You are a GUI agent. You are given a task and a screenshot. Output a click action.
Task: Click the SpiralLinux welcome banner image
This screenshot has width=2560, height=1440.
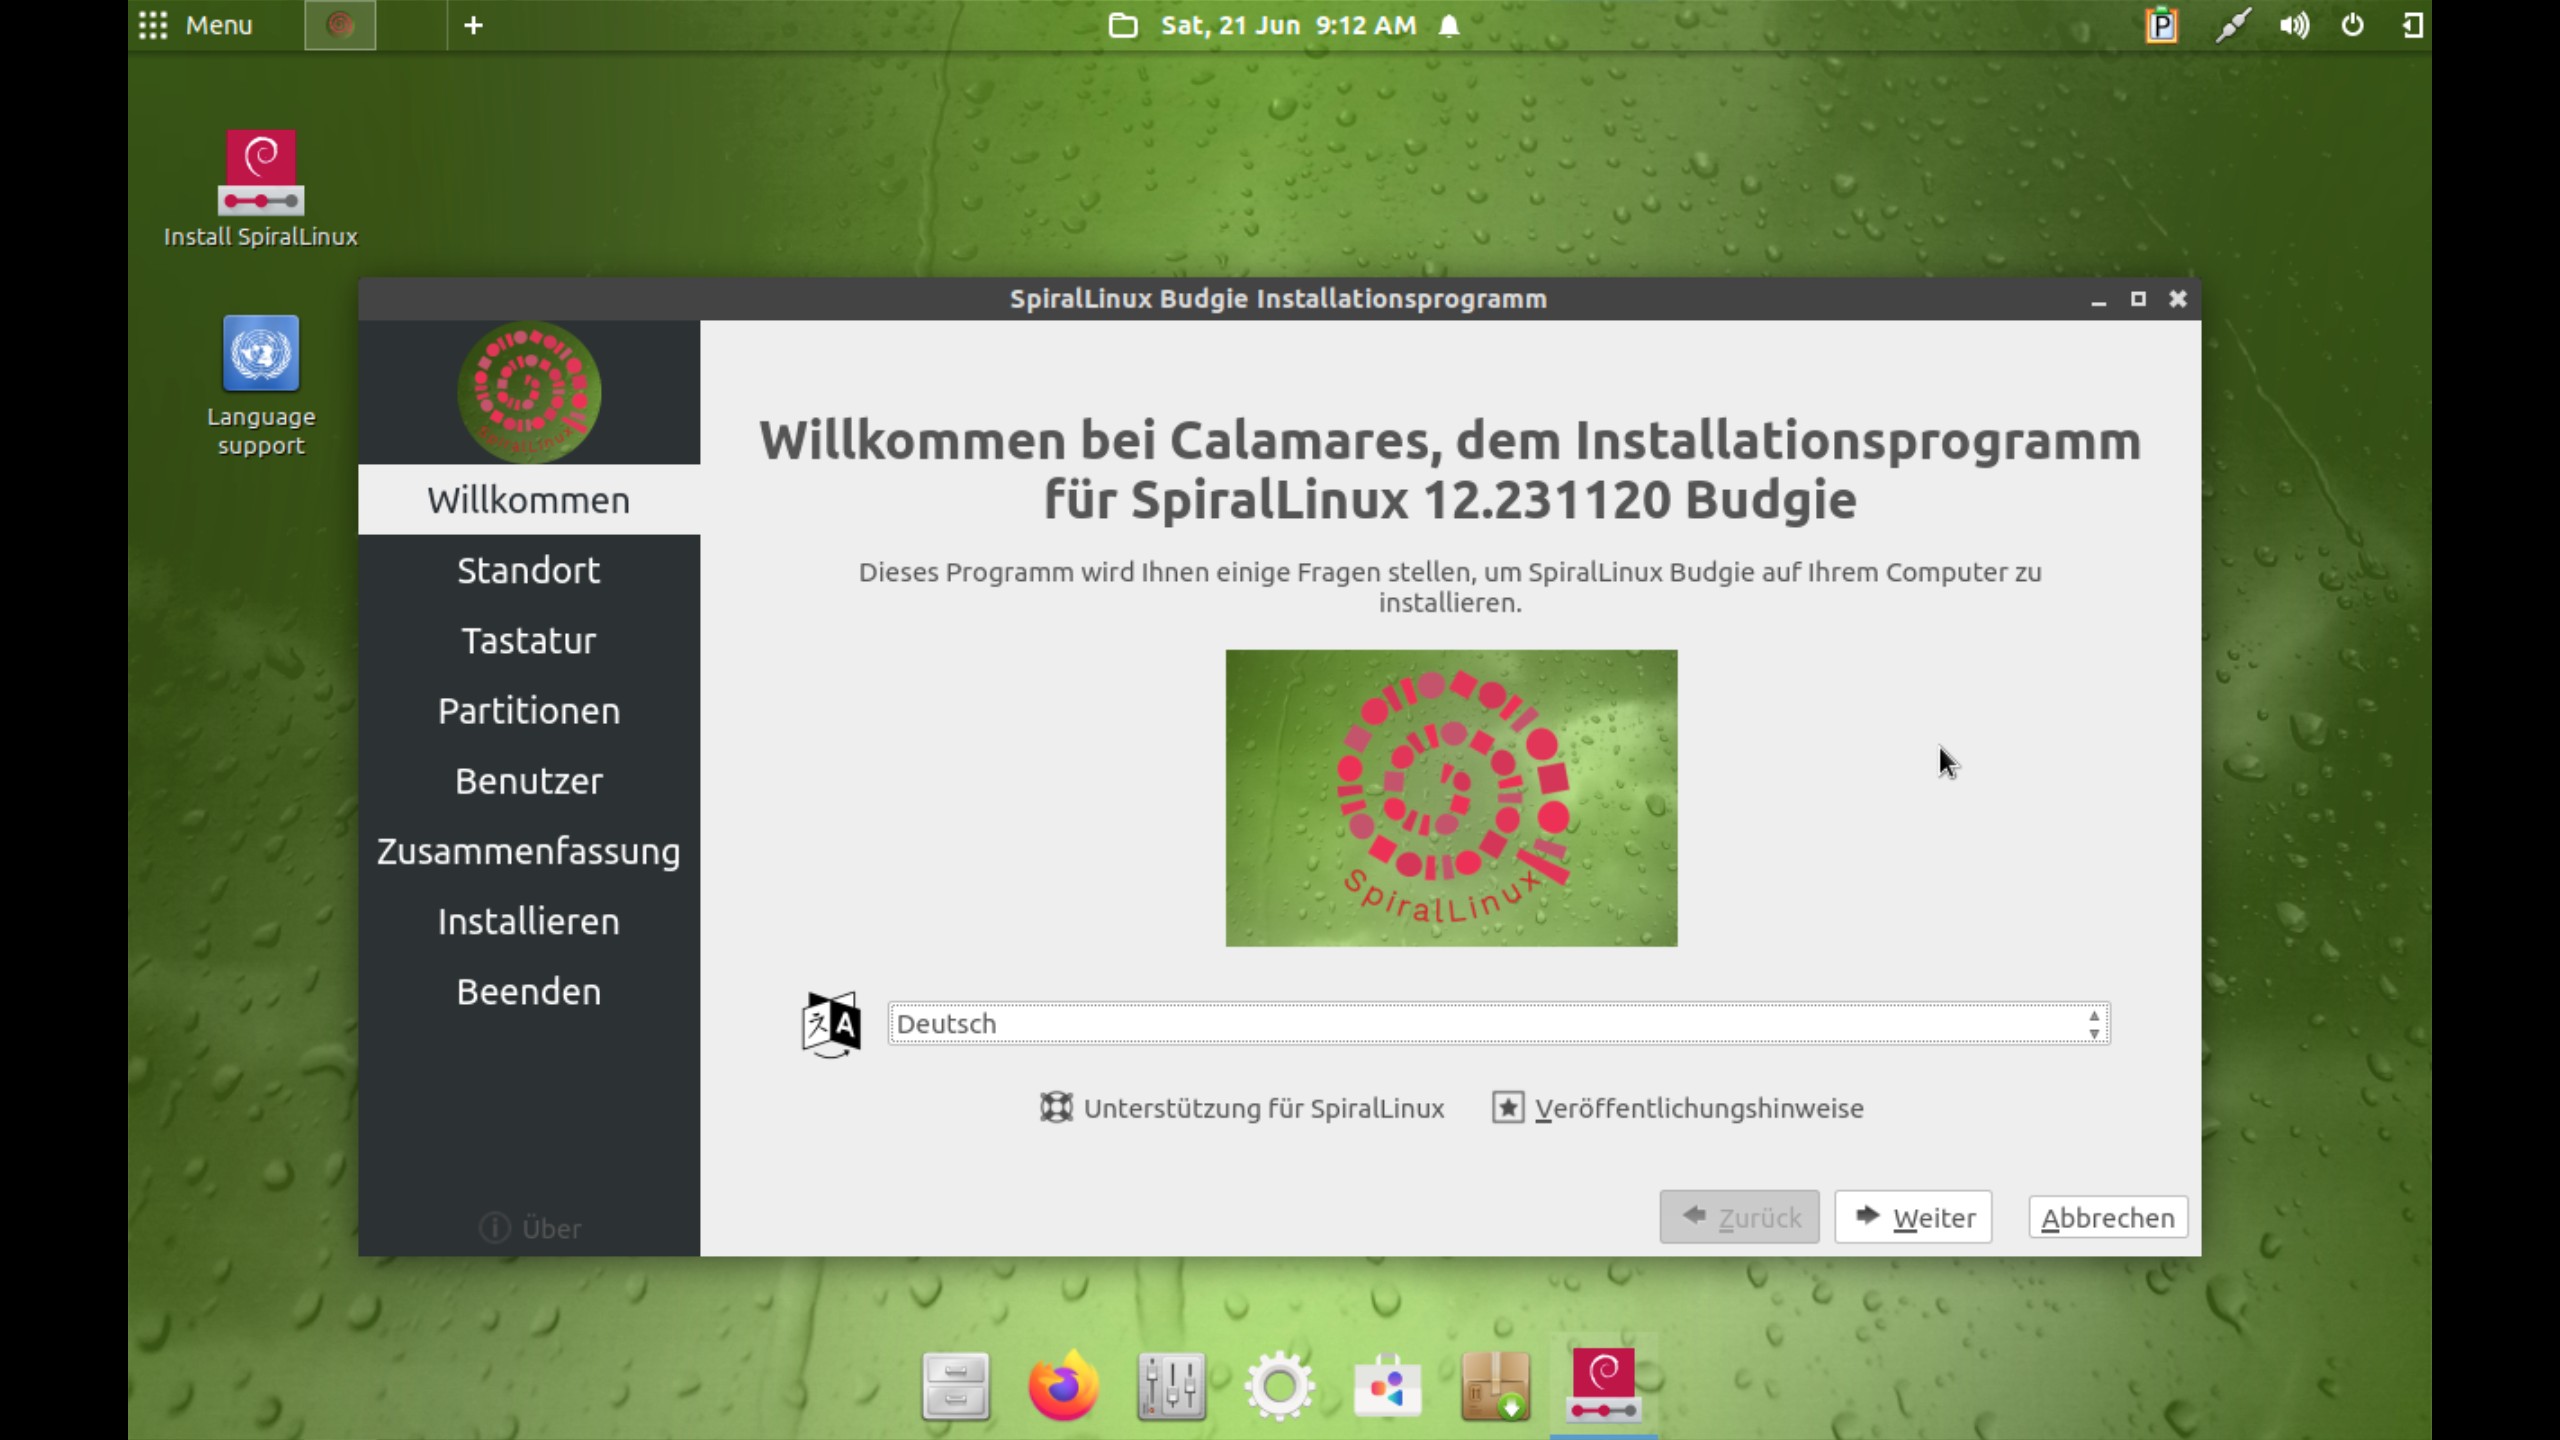pos(1451,798)
